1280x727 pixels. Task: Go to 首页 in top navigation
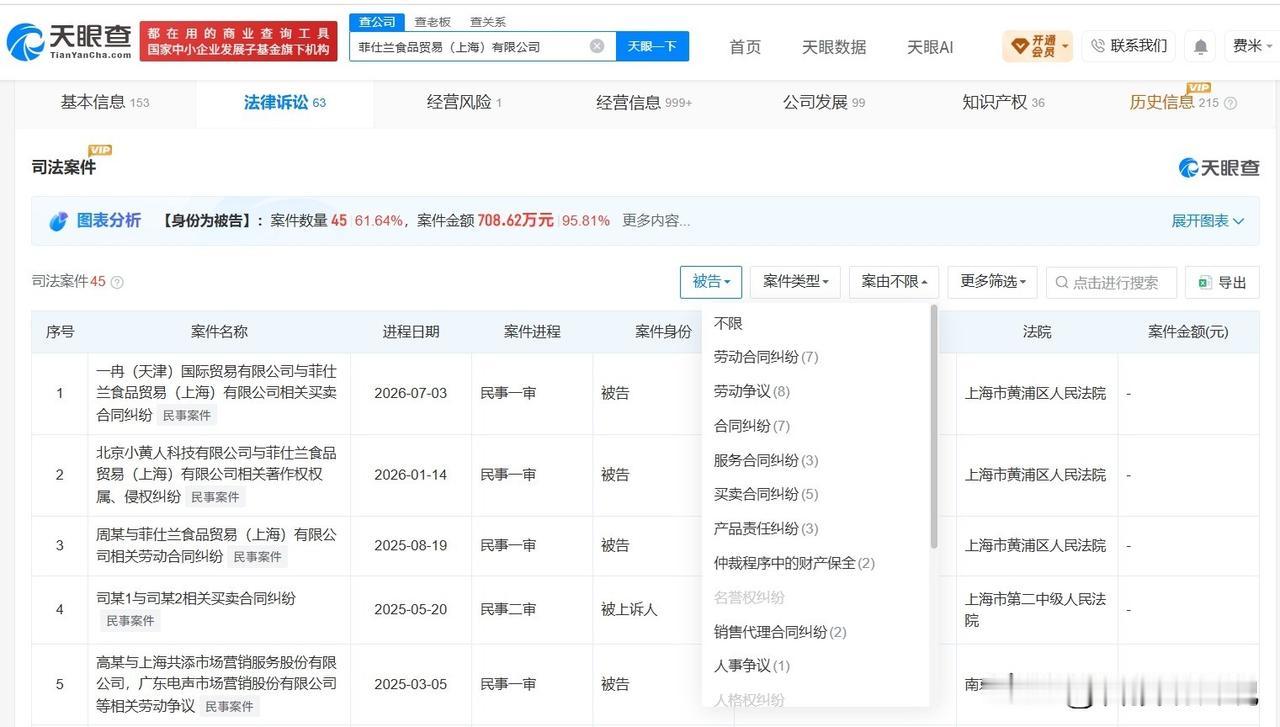pyautogui.click(x=745, y=47)
